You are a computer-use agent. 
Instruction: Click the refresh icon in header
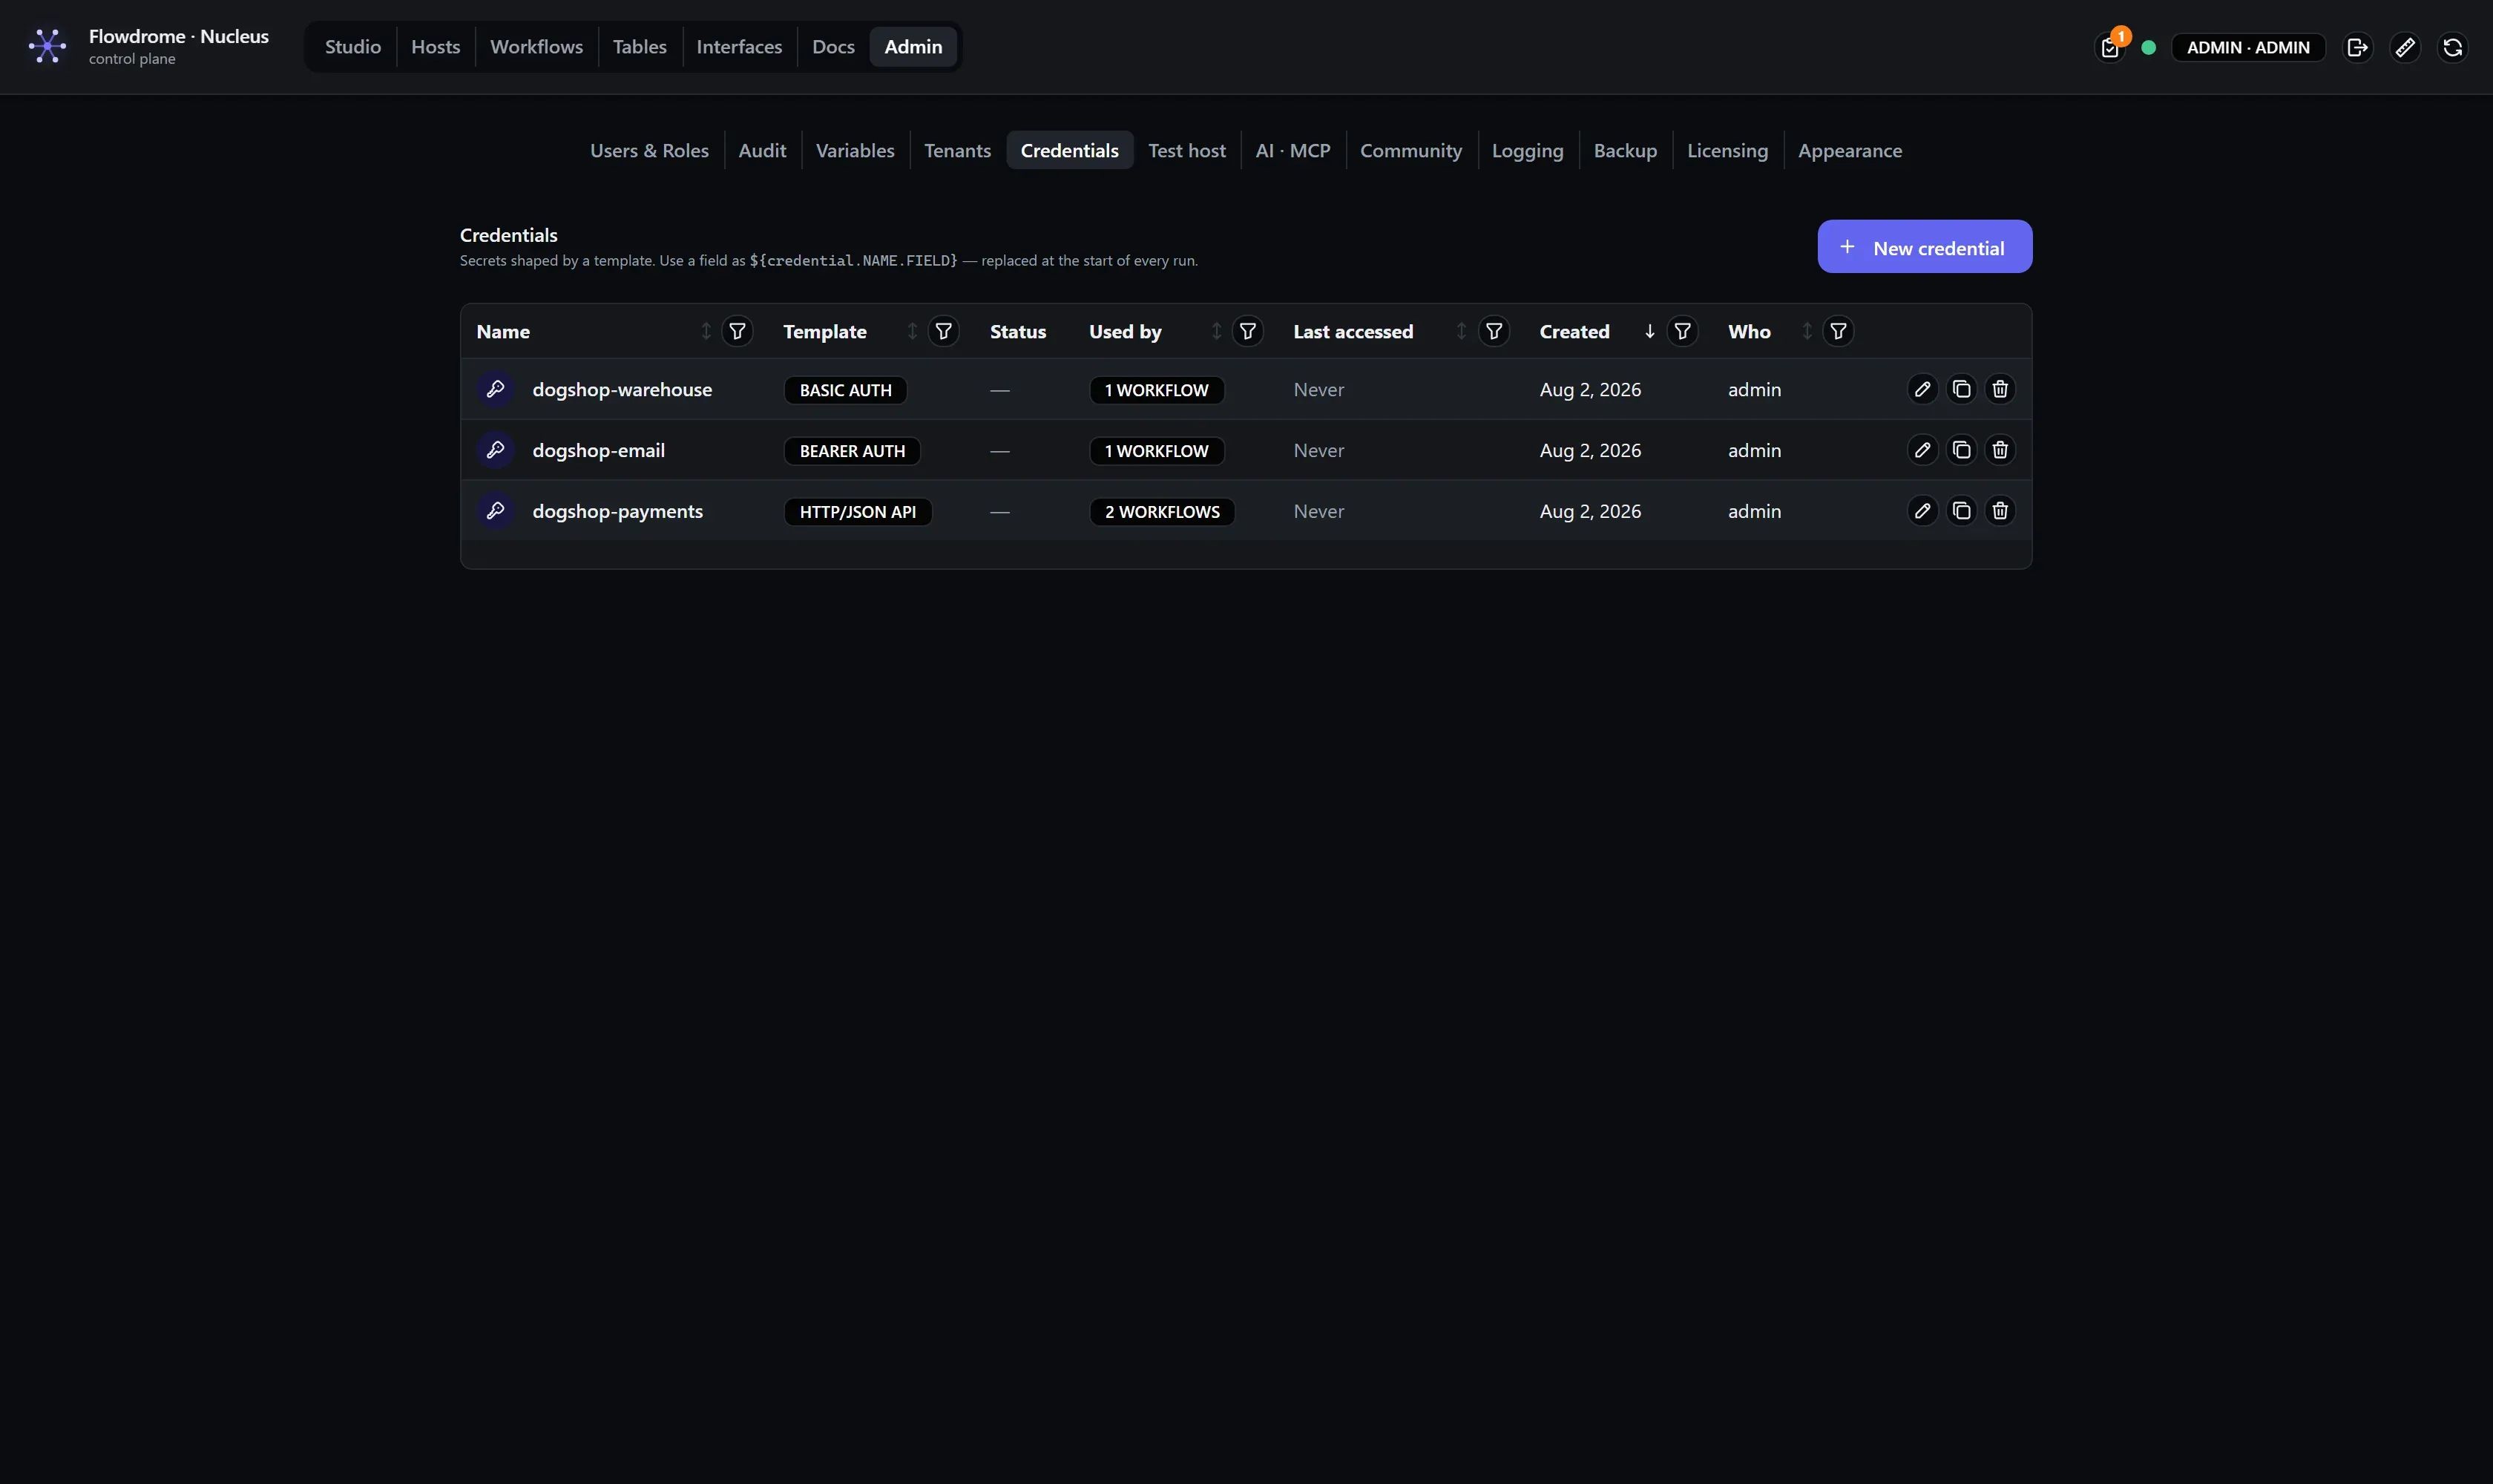click(x=2452, y=47)
